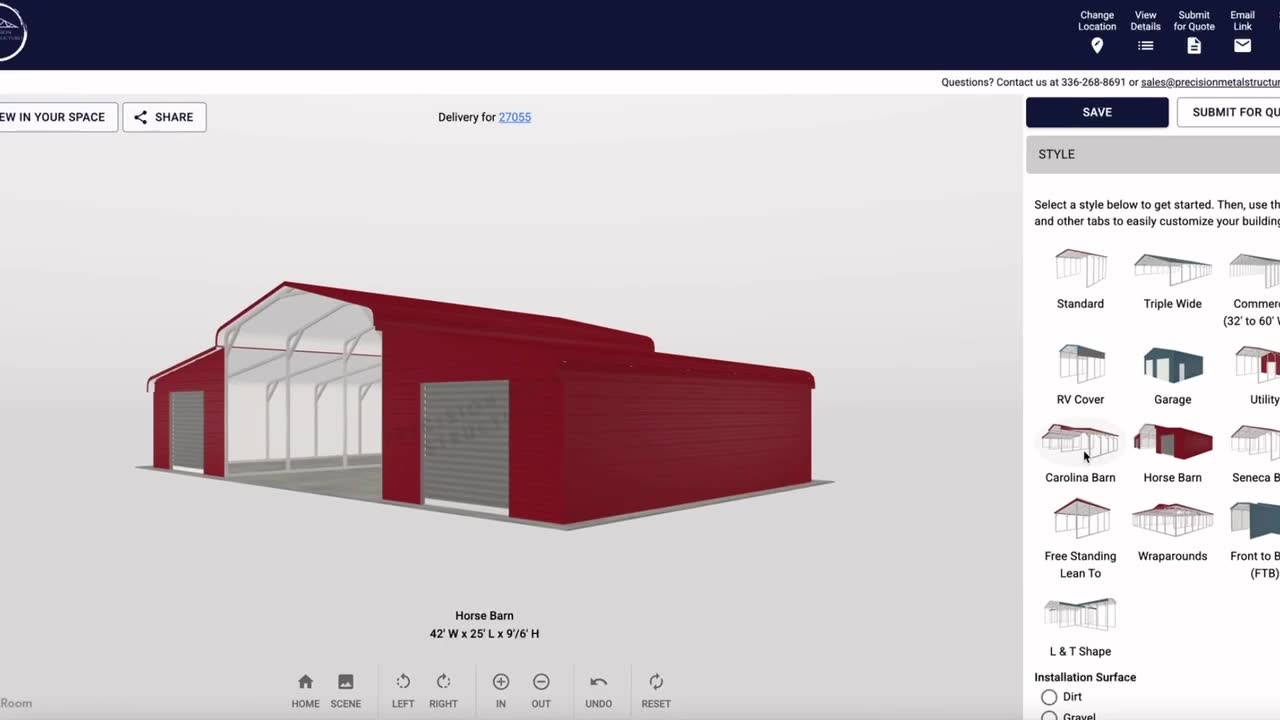This screenshot has width=1280, height=720.
Task: Choose the Triple Wide style thumbnail
Action: pos(1173,269)
